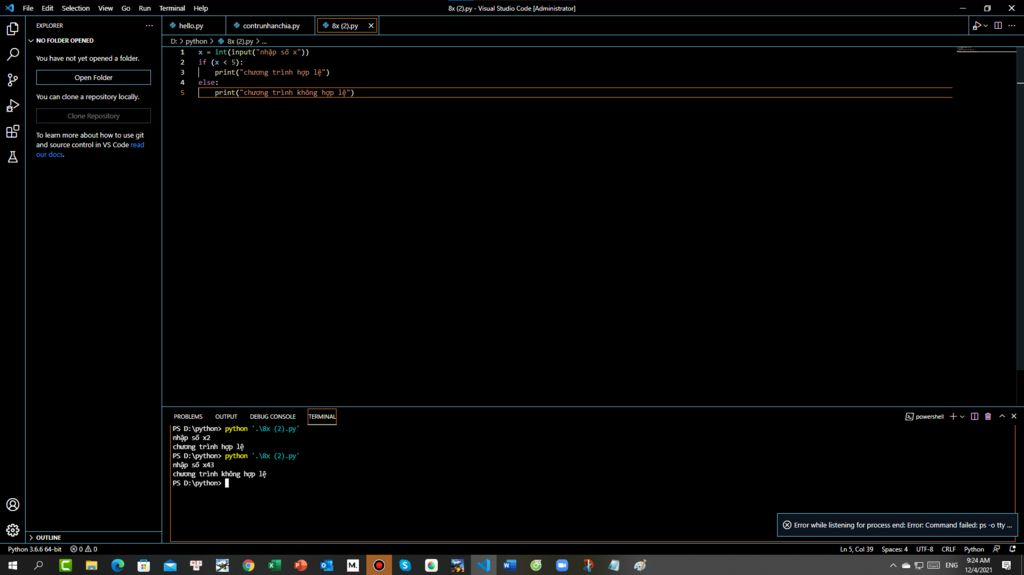Open the Testing flask view
The width and height of the screenshot is (1024, 575).
tap(12, 157)
